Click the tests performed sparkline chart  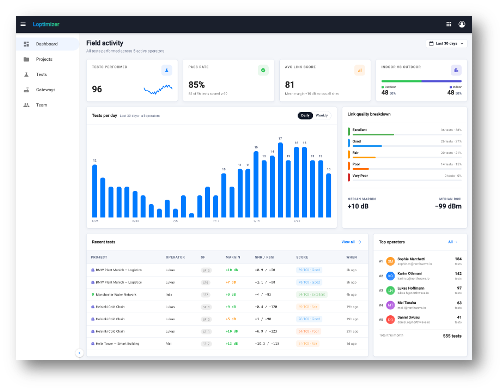(x=158, y=90)
